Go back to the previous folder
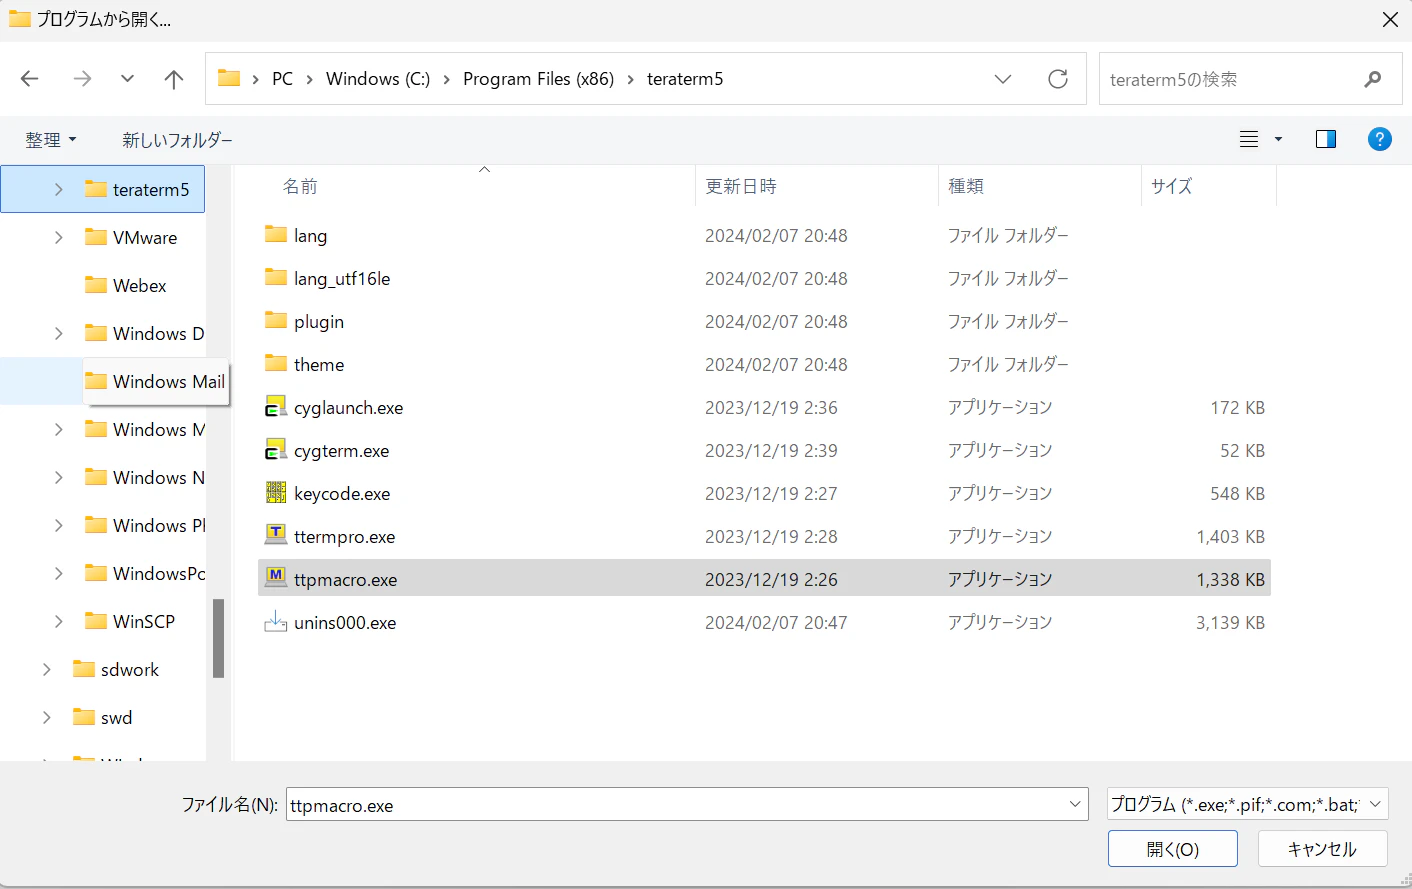Image resolution: width=1412 pixels, height=889 pixels. tap(30, 79)
